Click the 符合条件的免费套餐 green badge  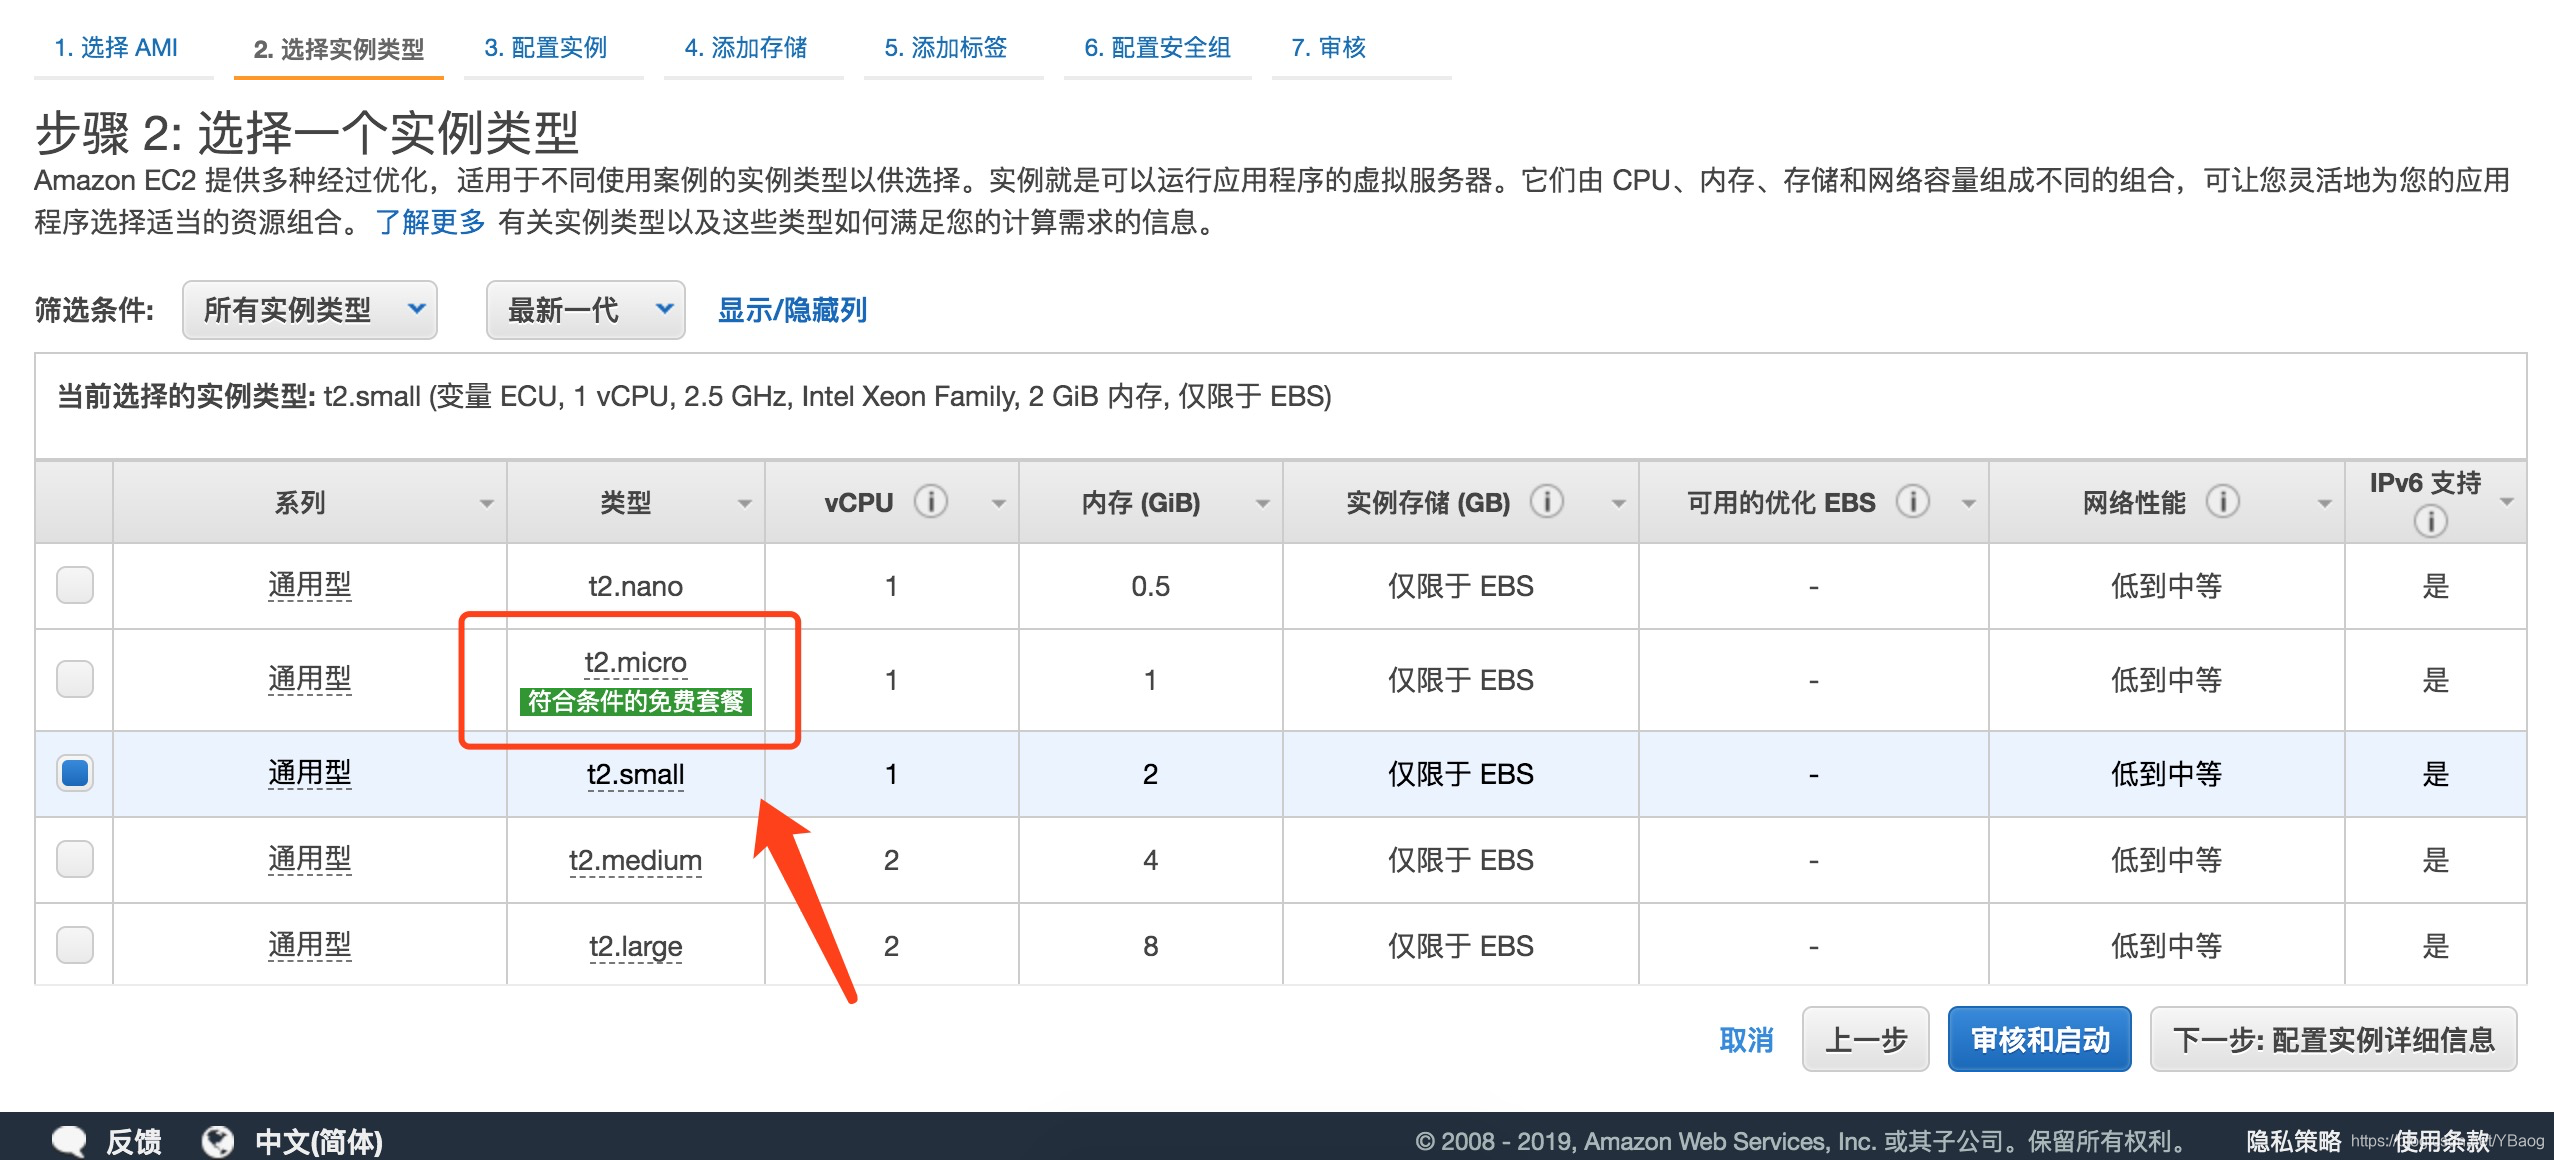[636, 702]
